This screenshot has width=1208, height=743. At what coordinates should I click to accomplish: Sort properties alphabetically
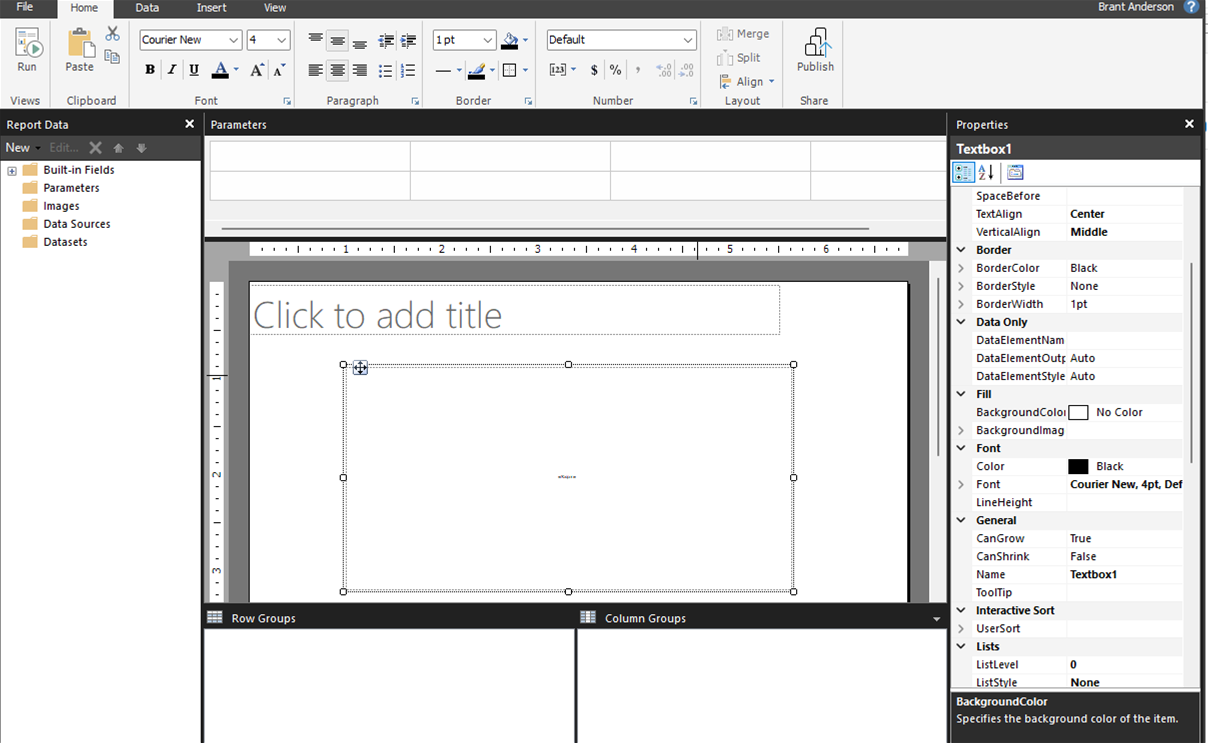(x=985, y=173)
